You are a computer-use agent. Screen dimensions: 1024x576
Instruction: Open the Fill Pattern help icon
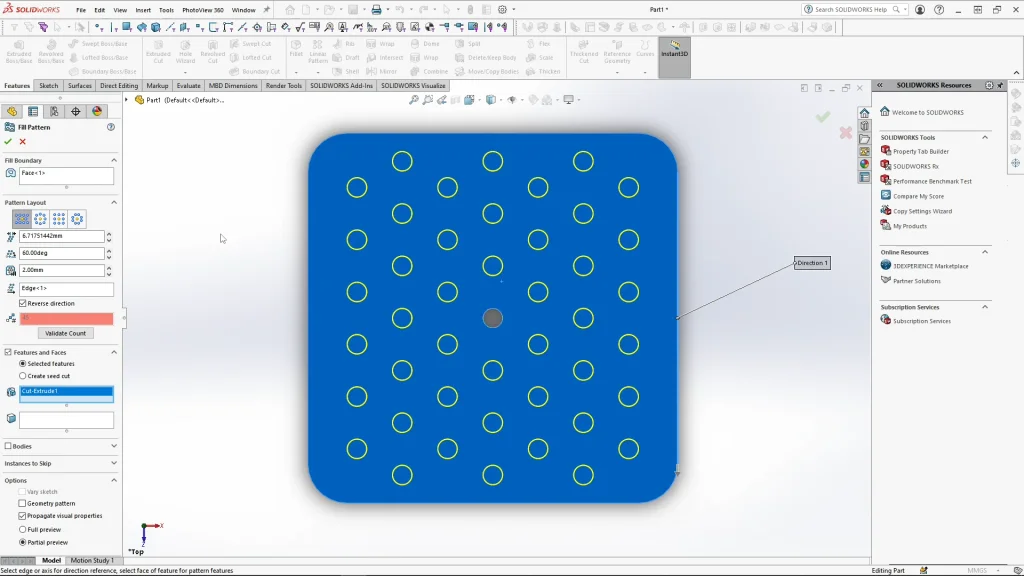tap(111, 127)
